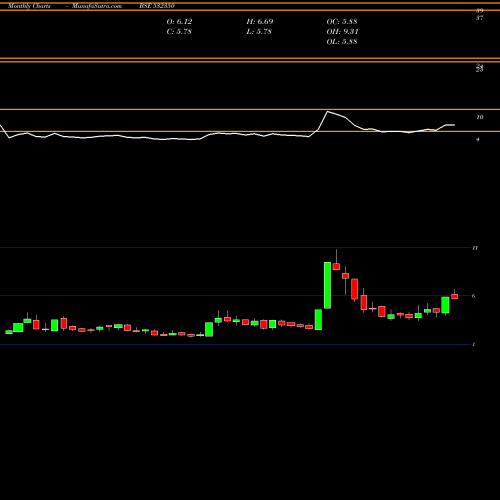Click the 'OL: 5.88' value
Image resolution: width=500 pixels, height=500 pixels.
342,42
